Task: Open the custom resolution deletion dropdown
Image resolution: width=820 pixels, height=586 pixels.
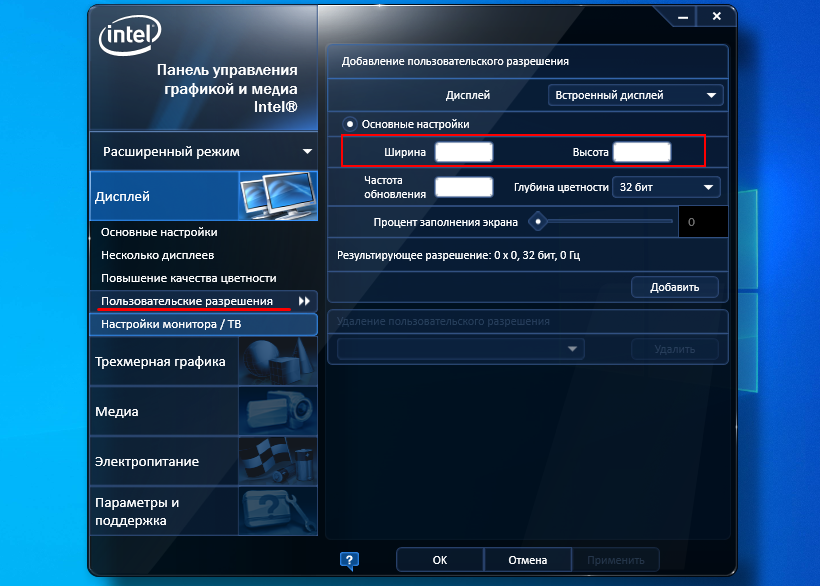Action: (x=461, y=349)
